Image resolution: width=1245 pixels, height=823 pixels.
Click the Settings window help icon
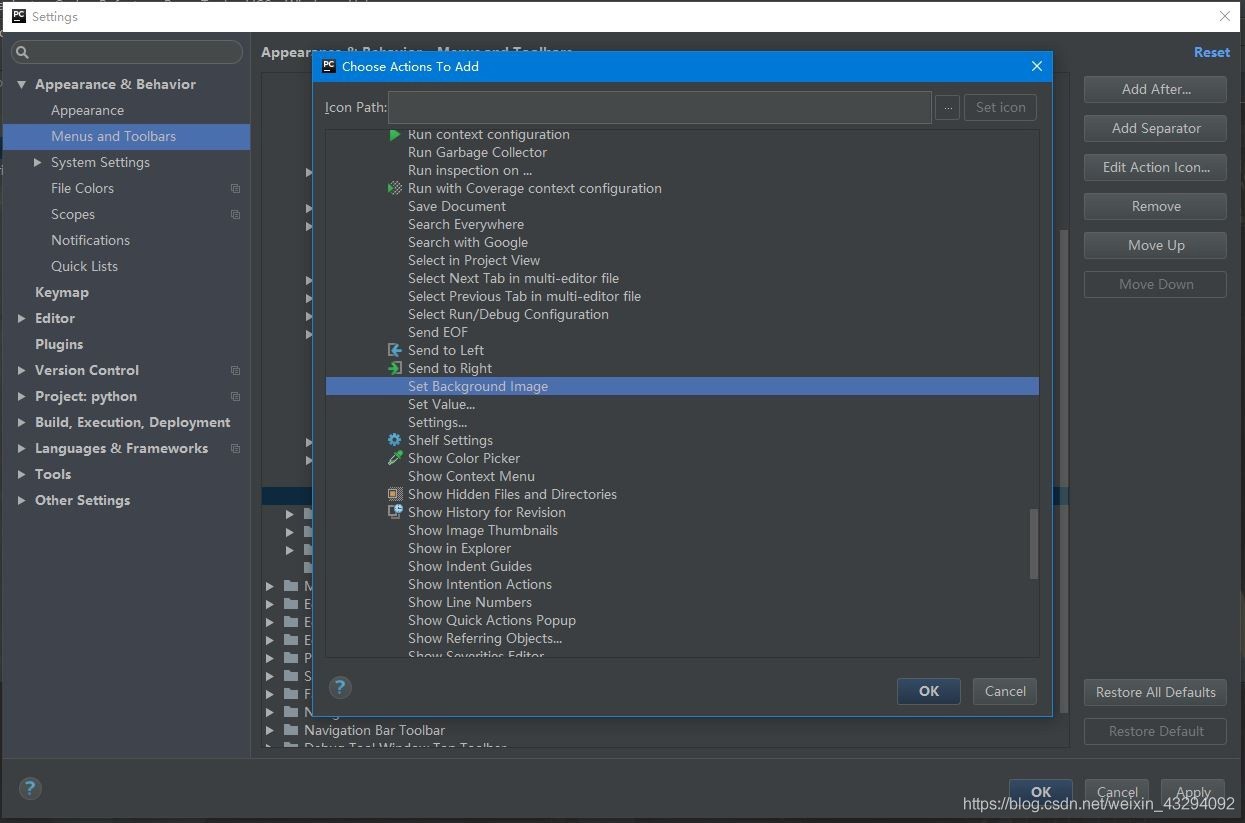pos(30,788)
